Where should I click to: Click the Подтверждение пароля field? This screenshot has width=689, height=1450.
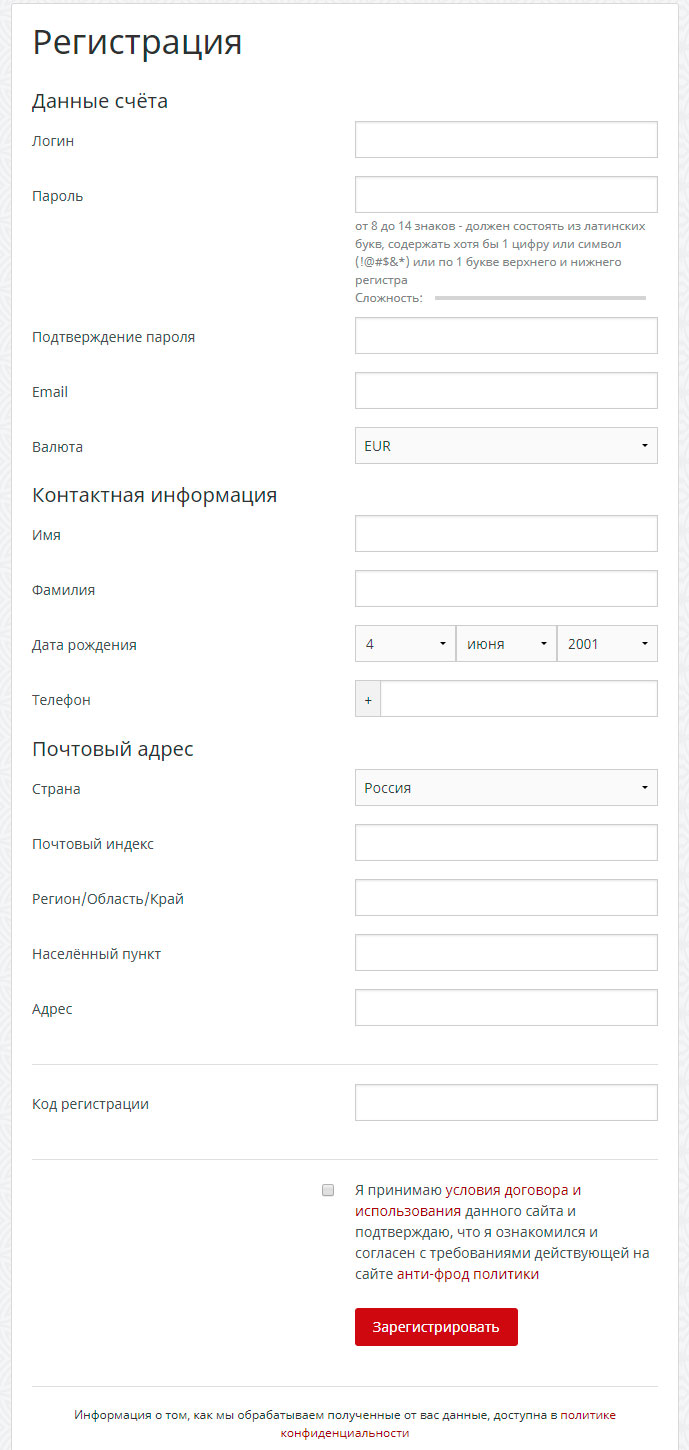coord(506,336)
